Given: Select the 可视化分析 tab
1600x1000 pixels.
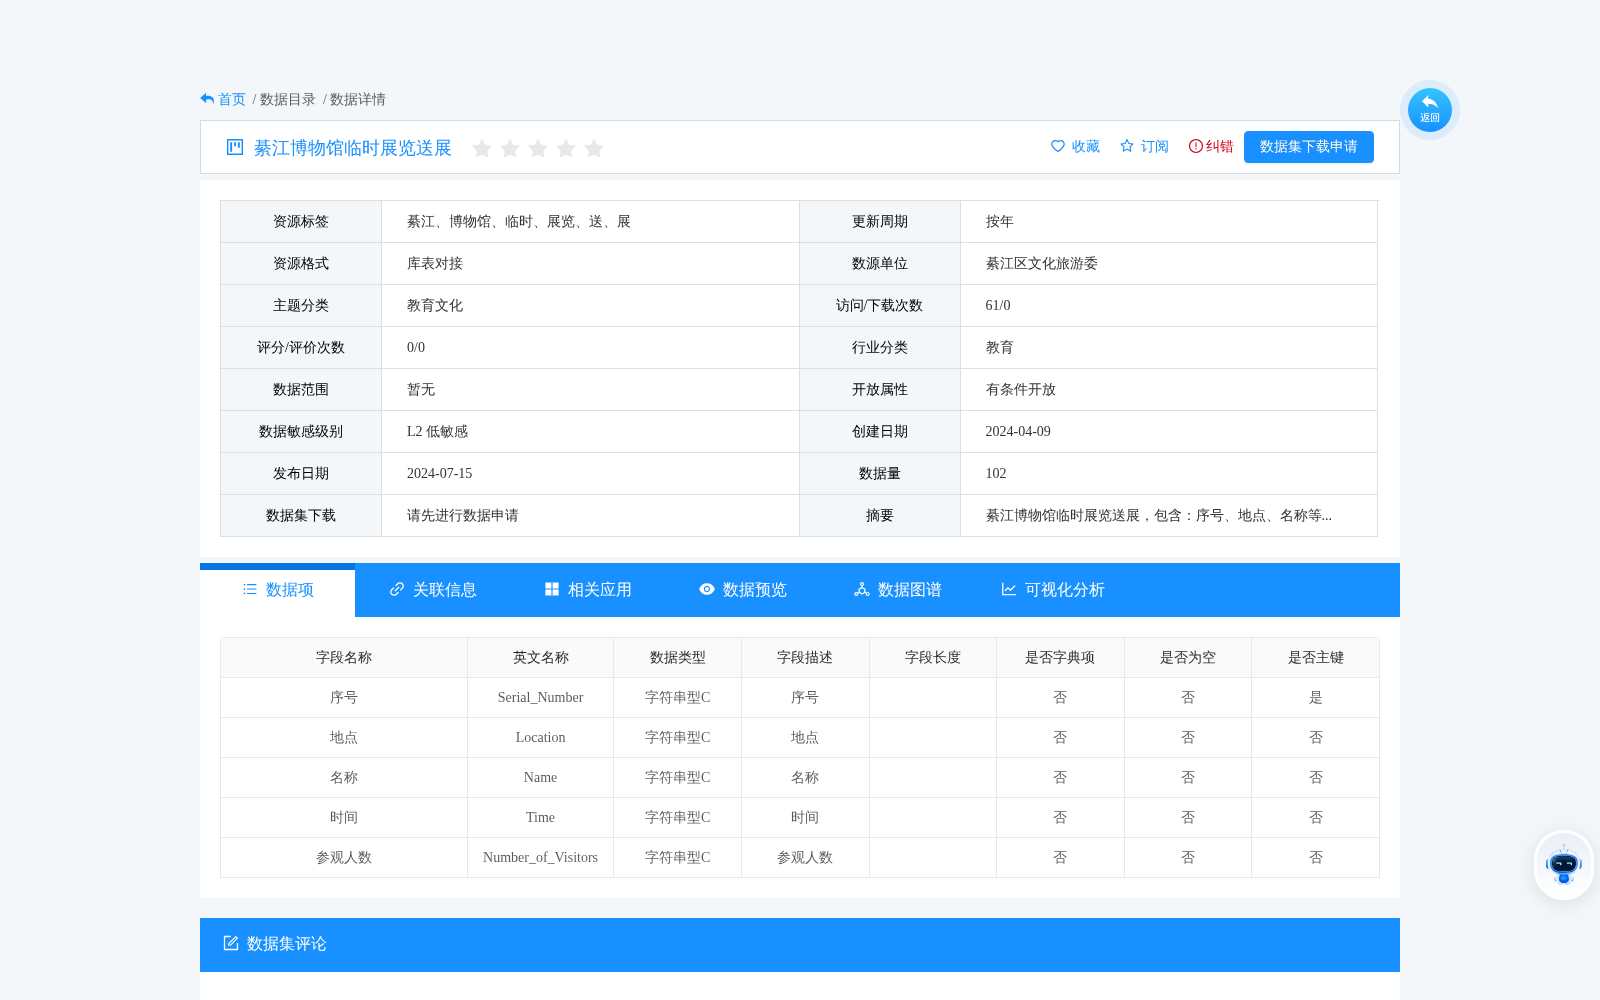Looking at the screenshot, I should pos(1052,590).
